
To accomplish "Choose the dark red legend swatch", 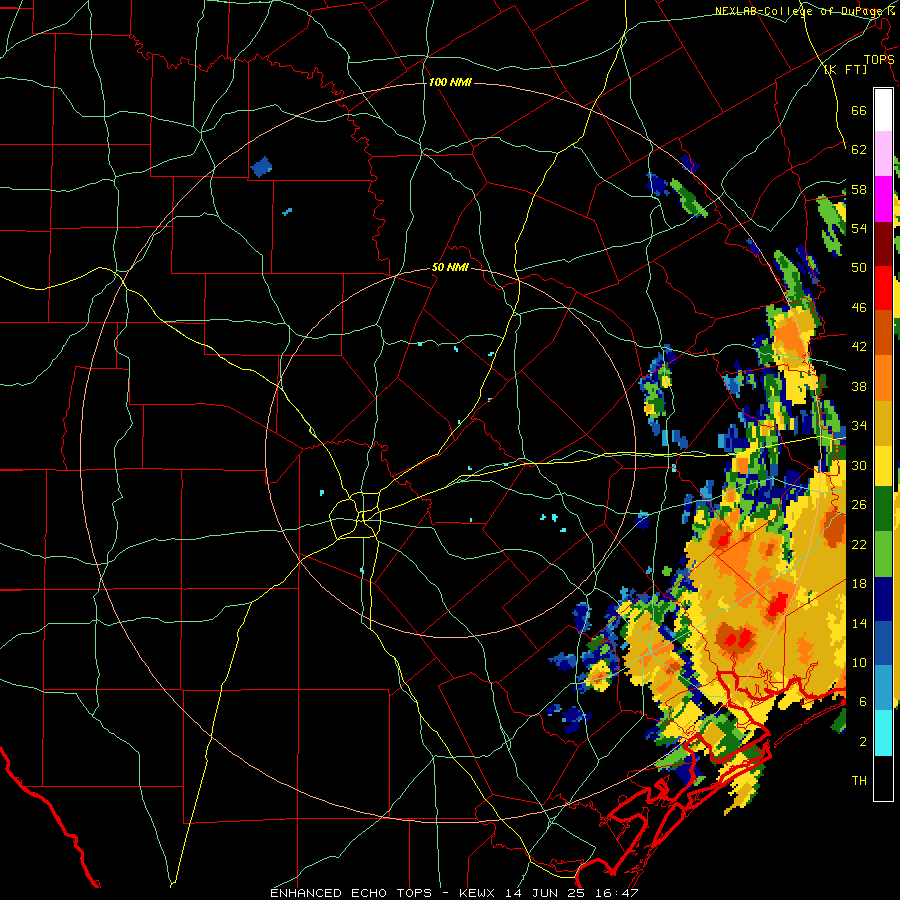I will (x=883, y=244).
